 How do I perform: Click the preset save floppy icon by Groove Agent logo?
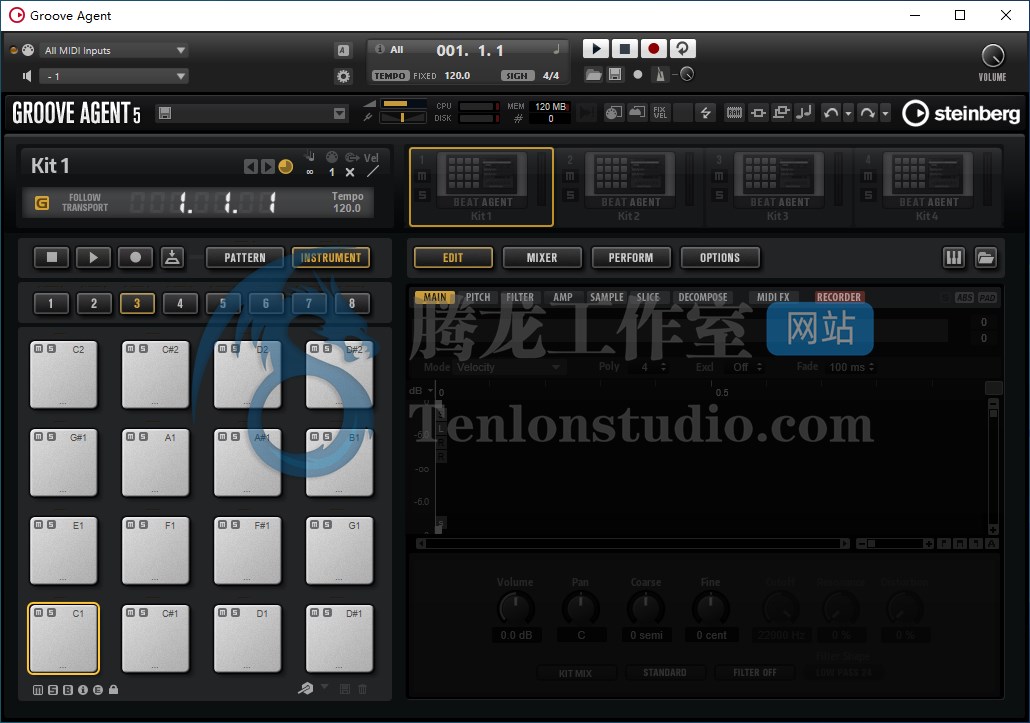click(x=164, y=113)
